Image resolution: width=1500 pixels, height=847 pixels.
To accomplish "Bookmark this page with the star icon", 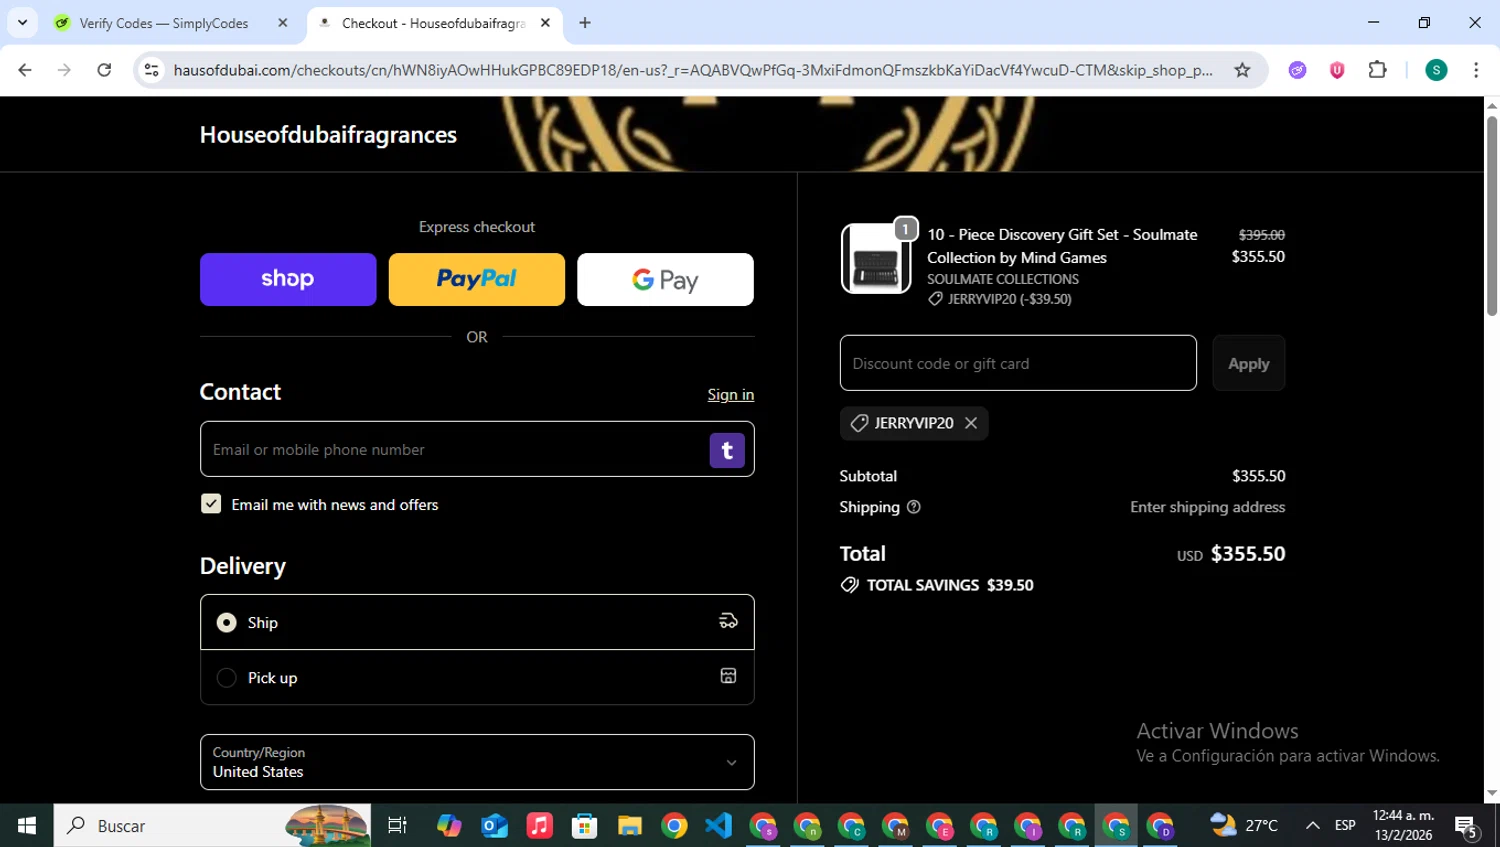I will (1242, 70).
